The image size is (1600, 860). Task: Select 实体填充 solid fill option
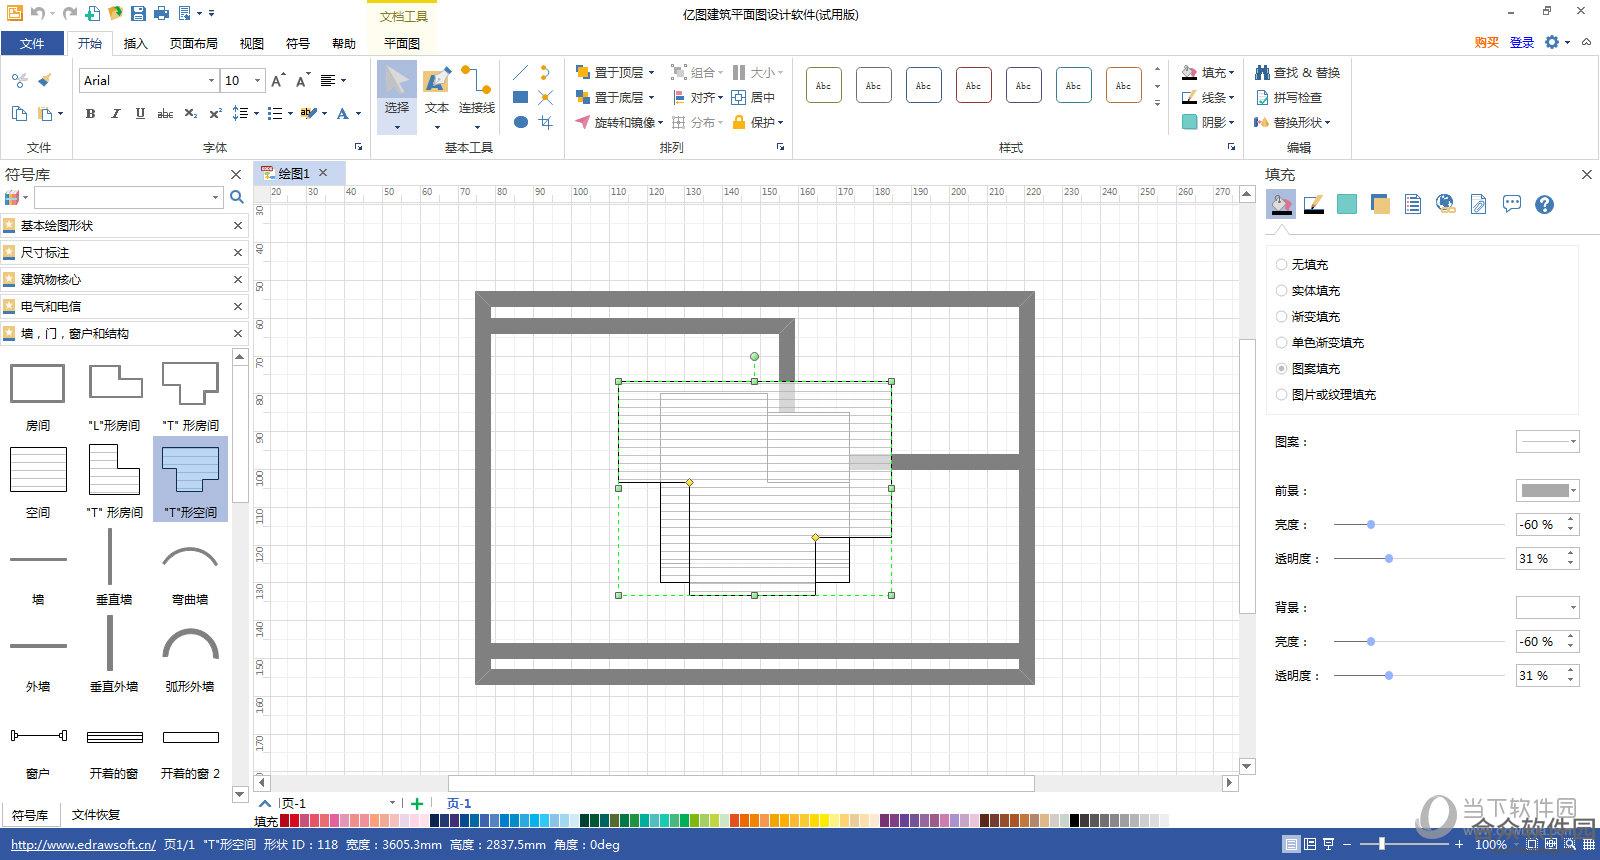(1307, 291)
